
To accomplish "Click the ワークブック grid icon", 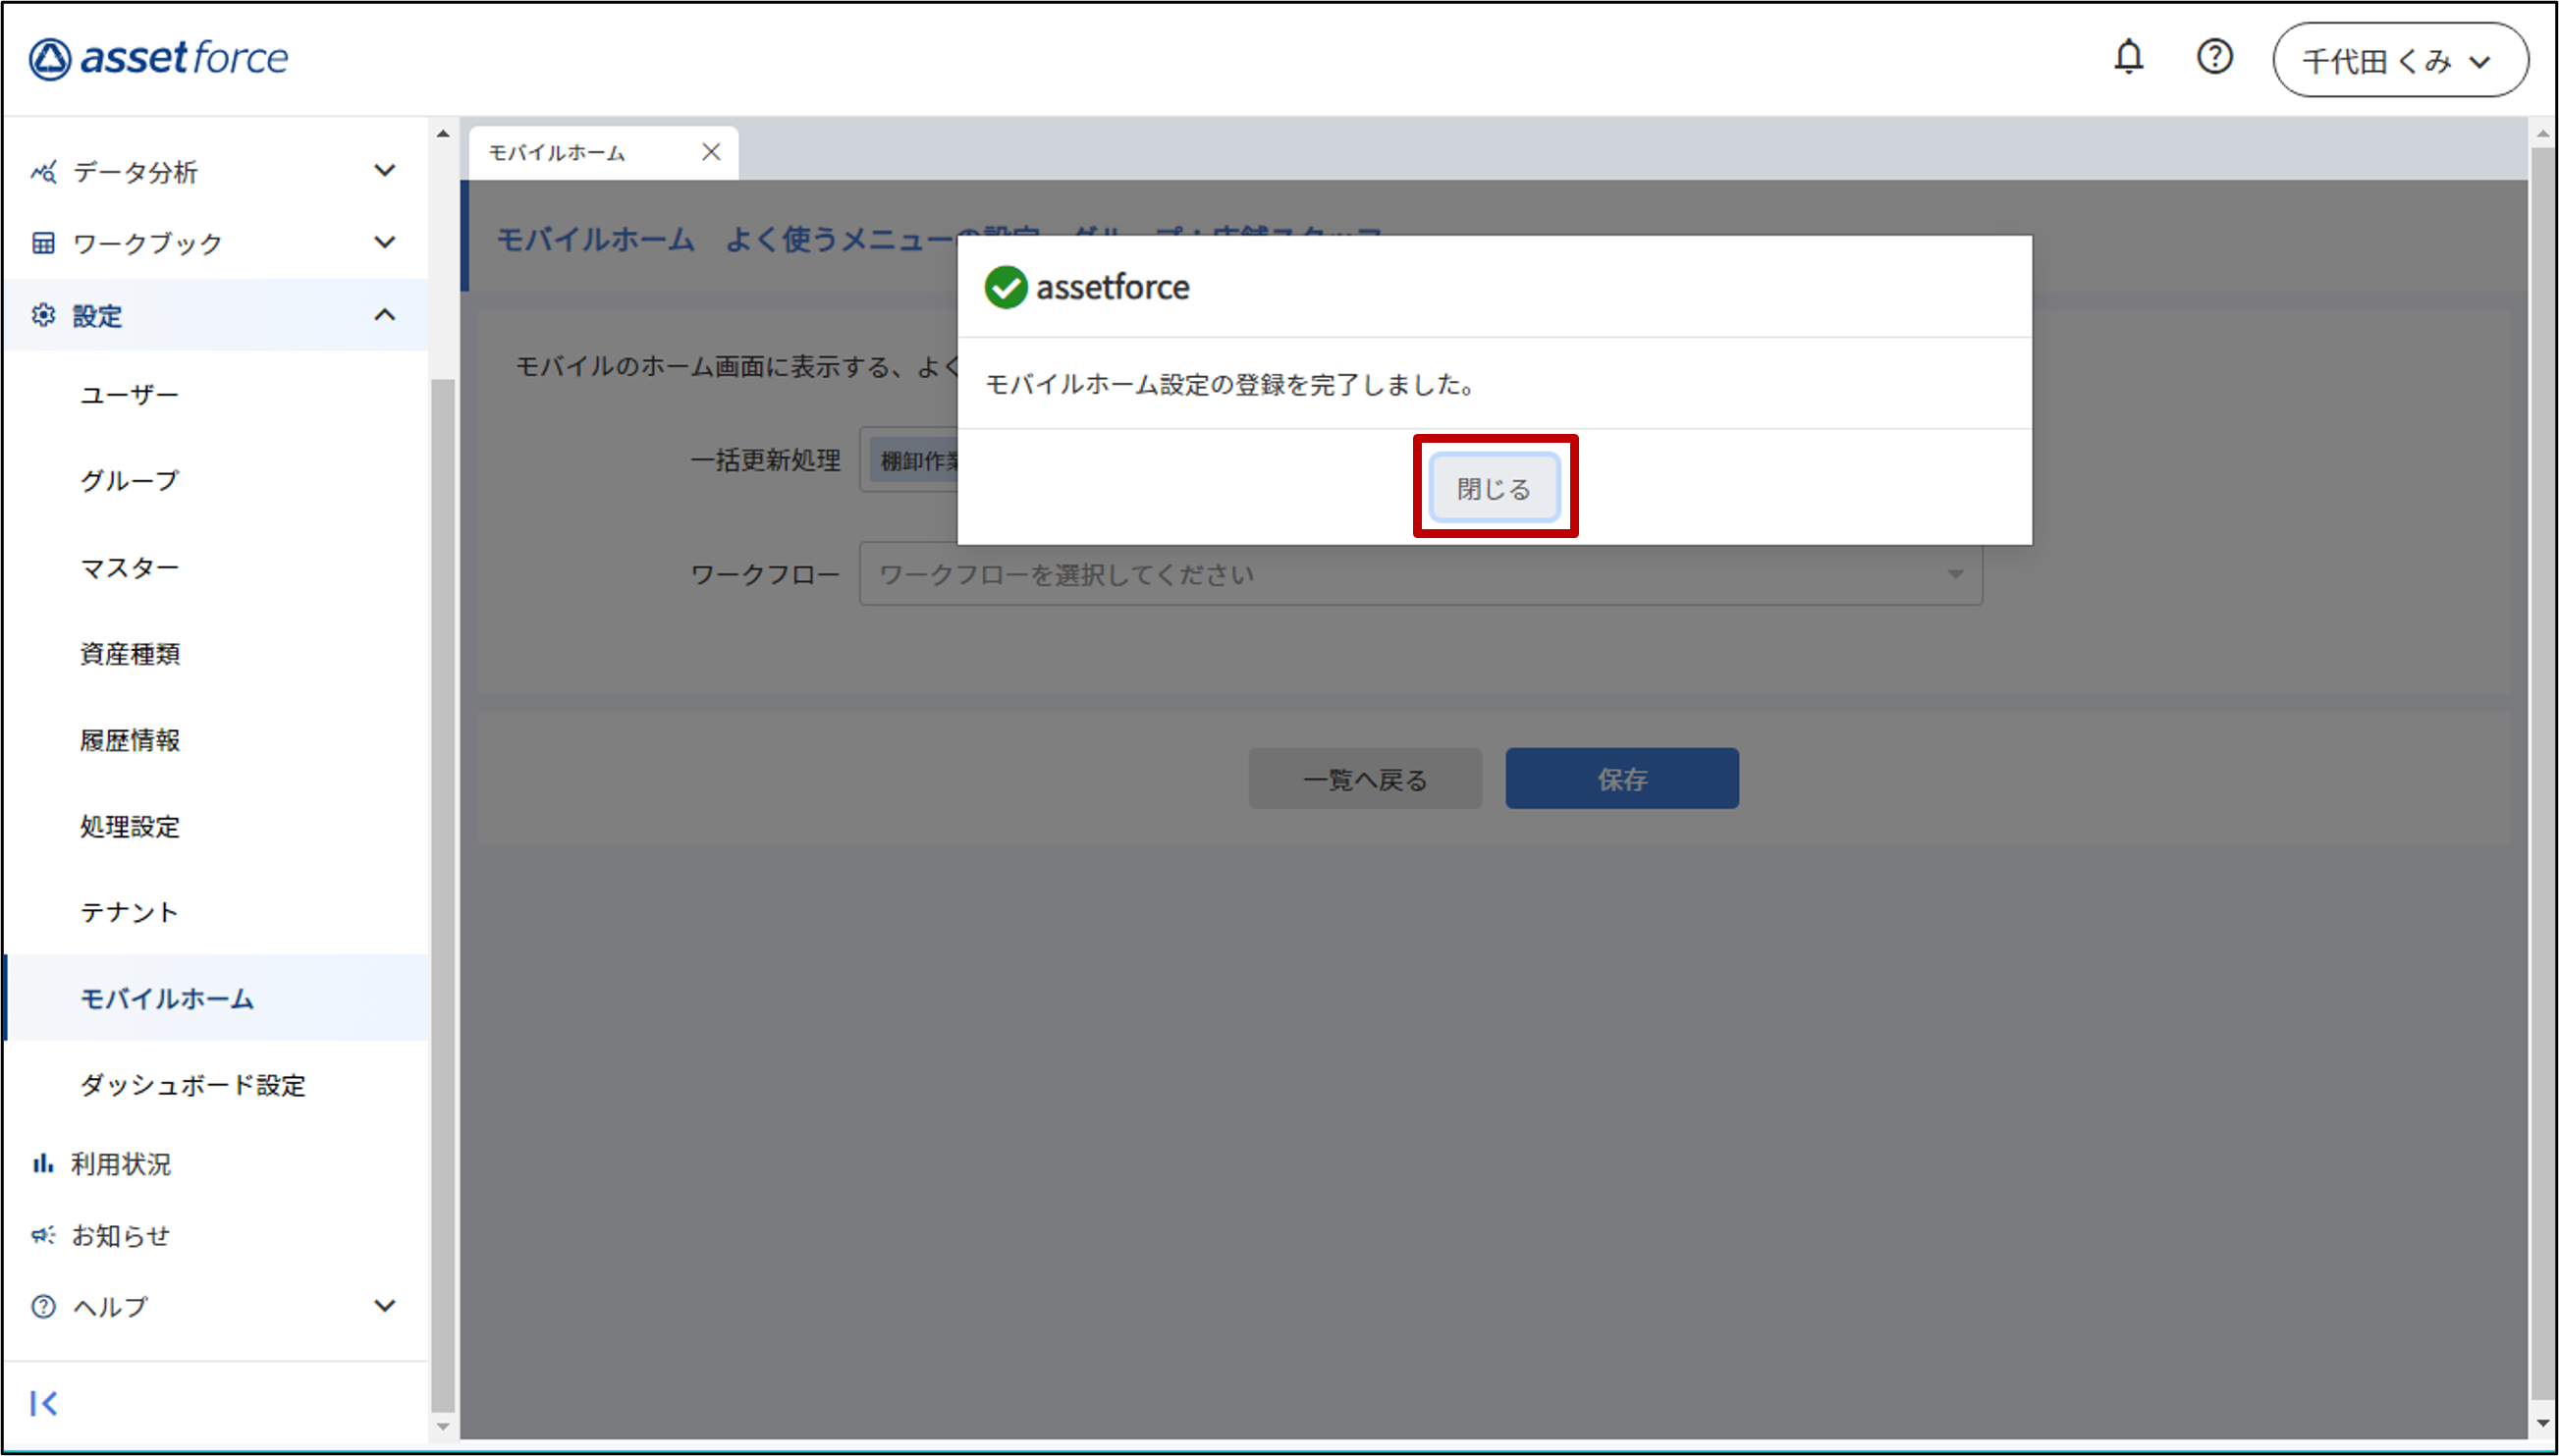I will click(x=43, y=243).
